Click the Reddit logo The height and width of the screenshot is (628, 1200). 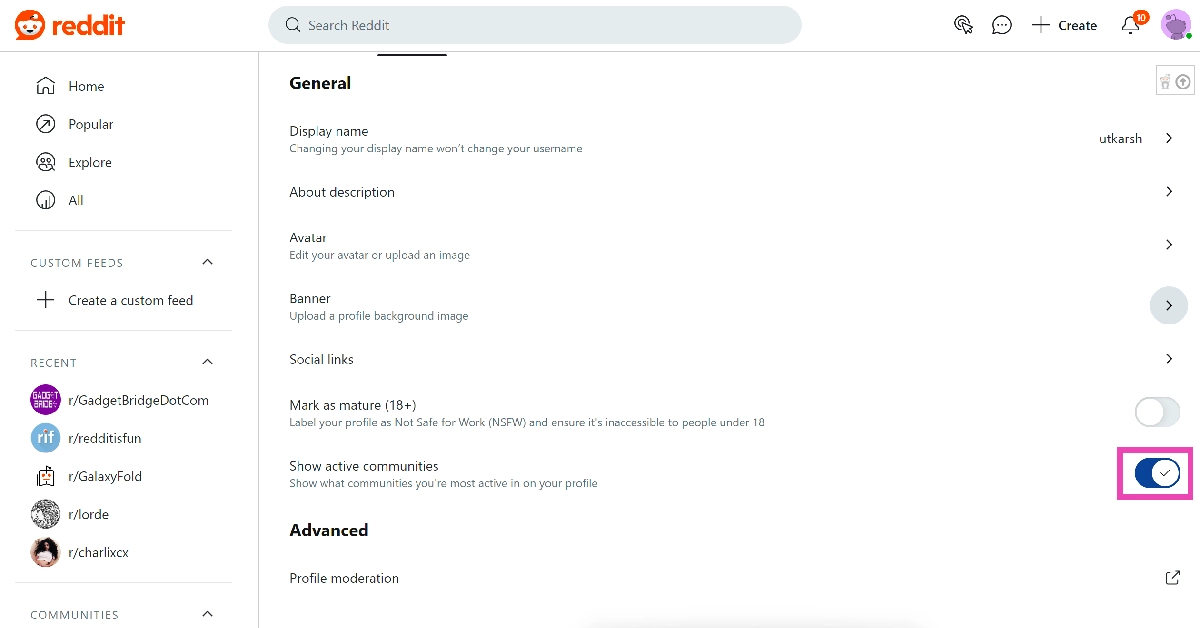(70, 25)
